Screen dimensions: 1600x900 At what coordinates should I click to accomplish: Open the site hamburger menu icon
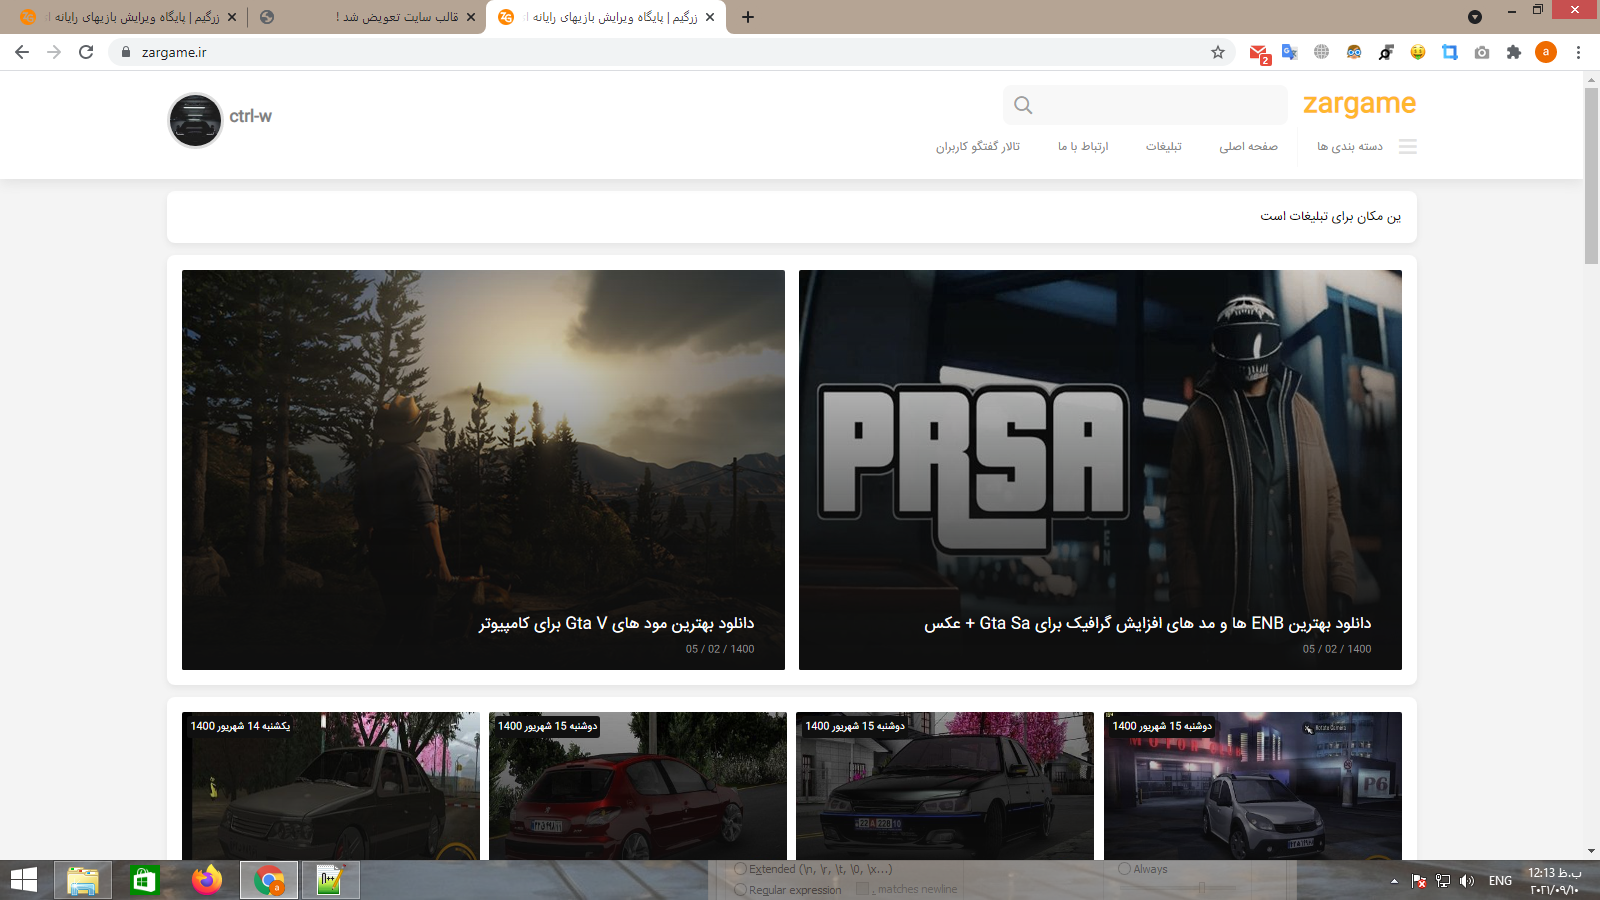click(1408, 146)
